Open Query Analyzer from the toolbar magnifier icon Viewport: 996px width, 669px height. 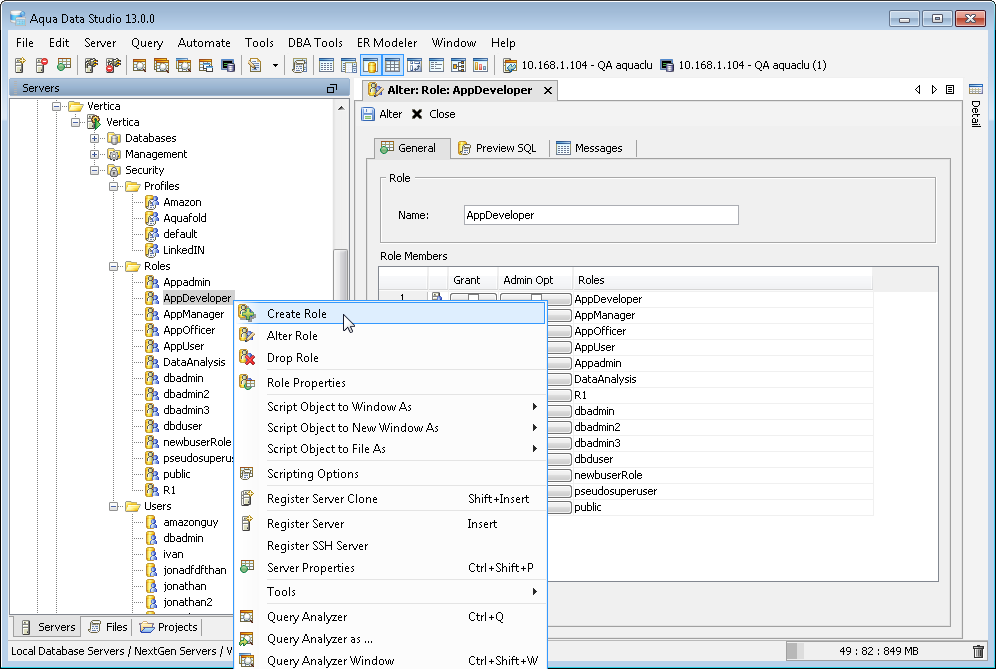tap(139, 65)
